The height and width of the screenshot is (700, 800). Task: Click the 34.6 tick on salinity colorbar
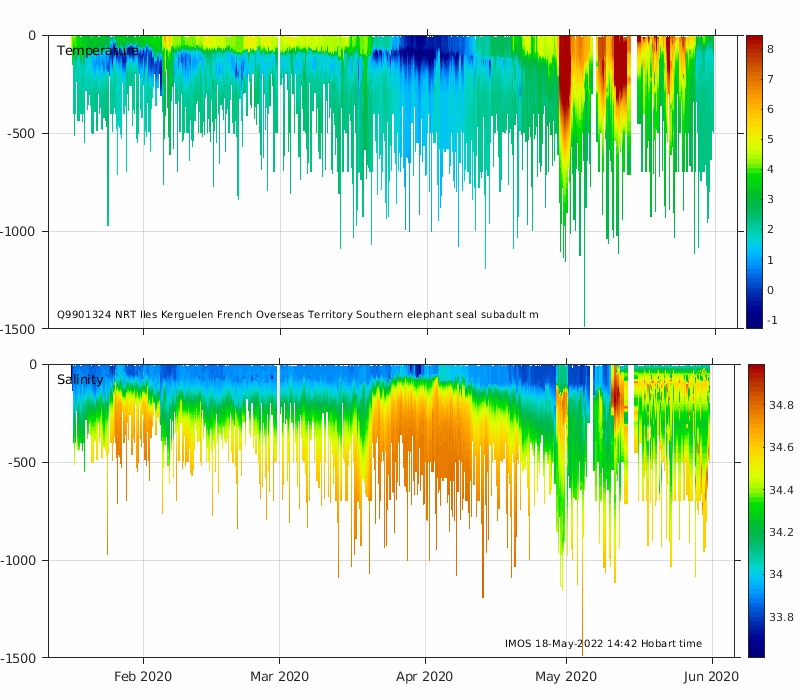(x=781, y=447)
